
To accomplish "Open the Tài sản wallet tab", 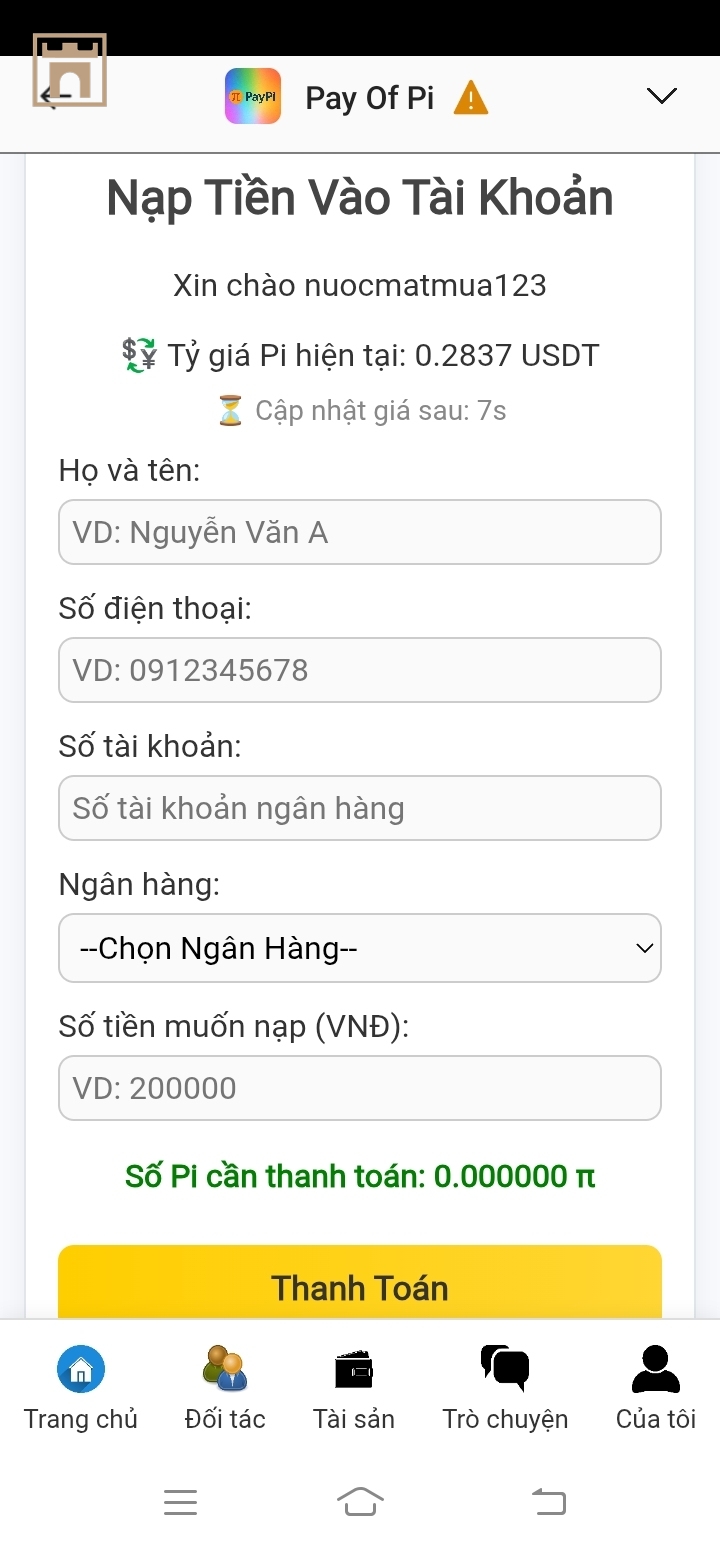I will pyautogui.click(x=354, y=1389).
